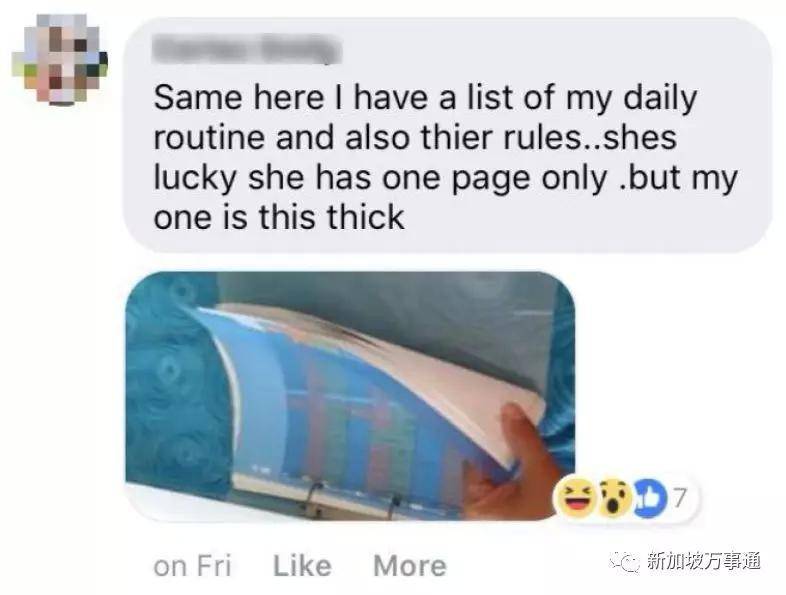
Task: Click the phrase "this thick" in the comment
Action: click(331, 217)
